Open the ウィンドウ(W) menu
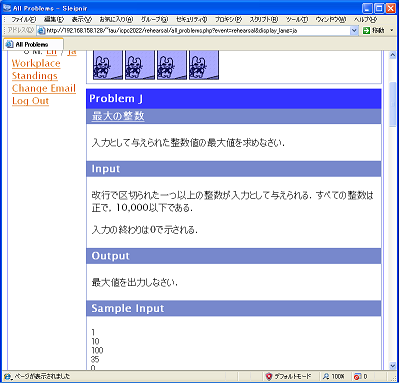This screenshot has height=383, width=399. pyautogui.click(x=331, y=20)
